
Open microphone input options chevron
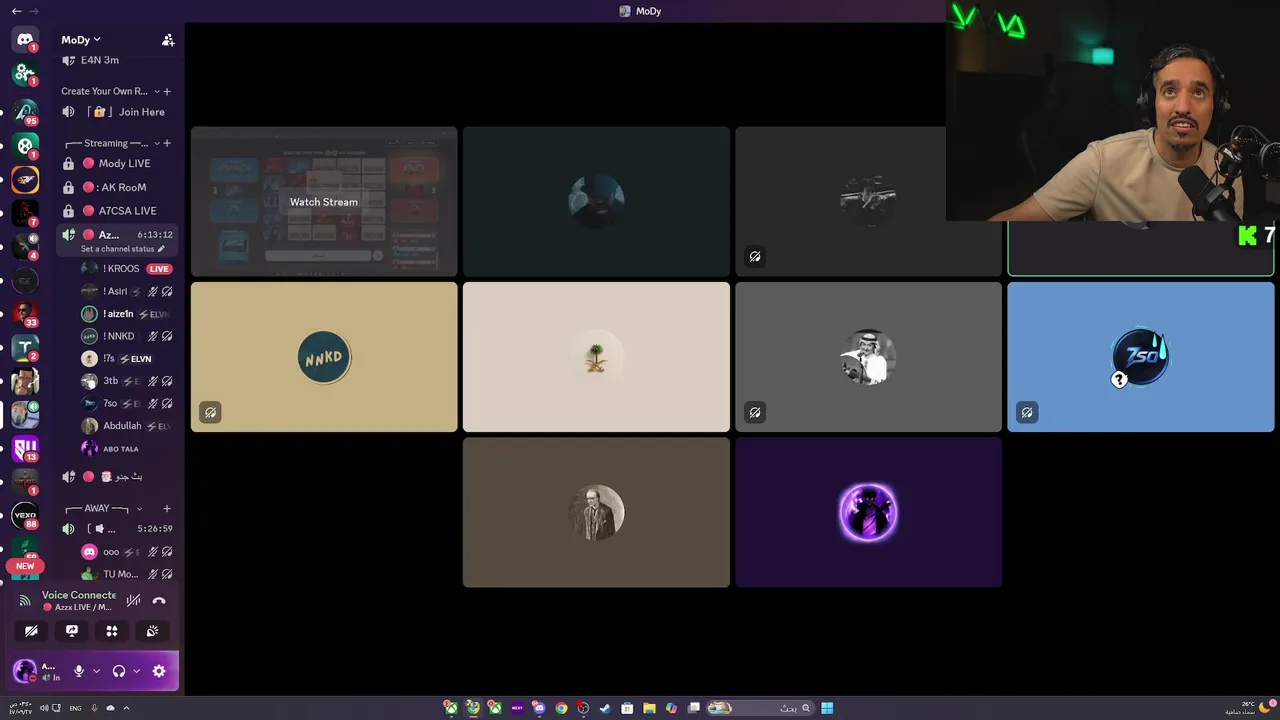coord(96,671)
